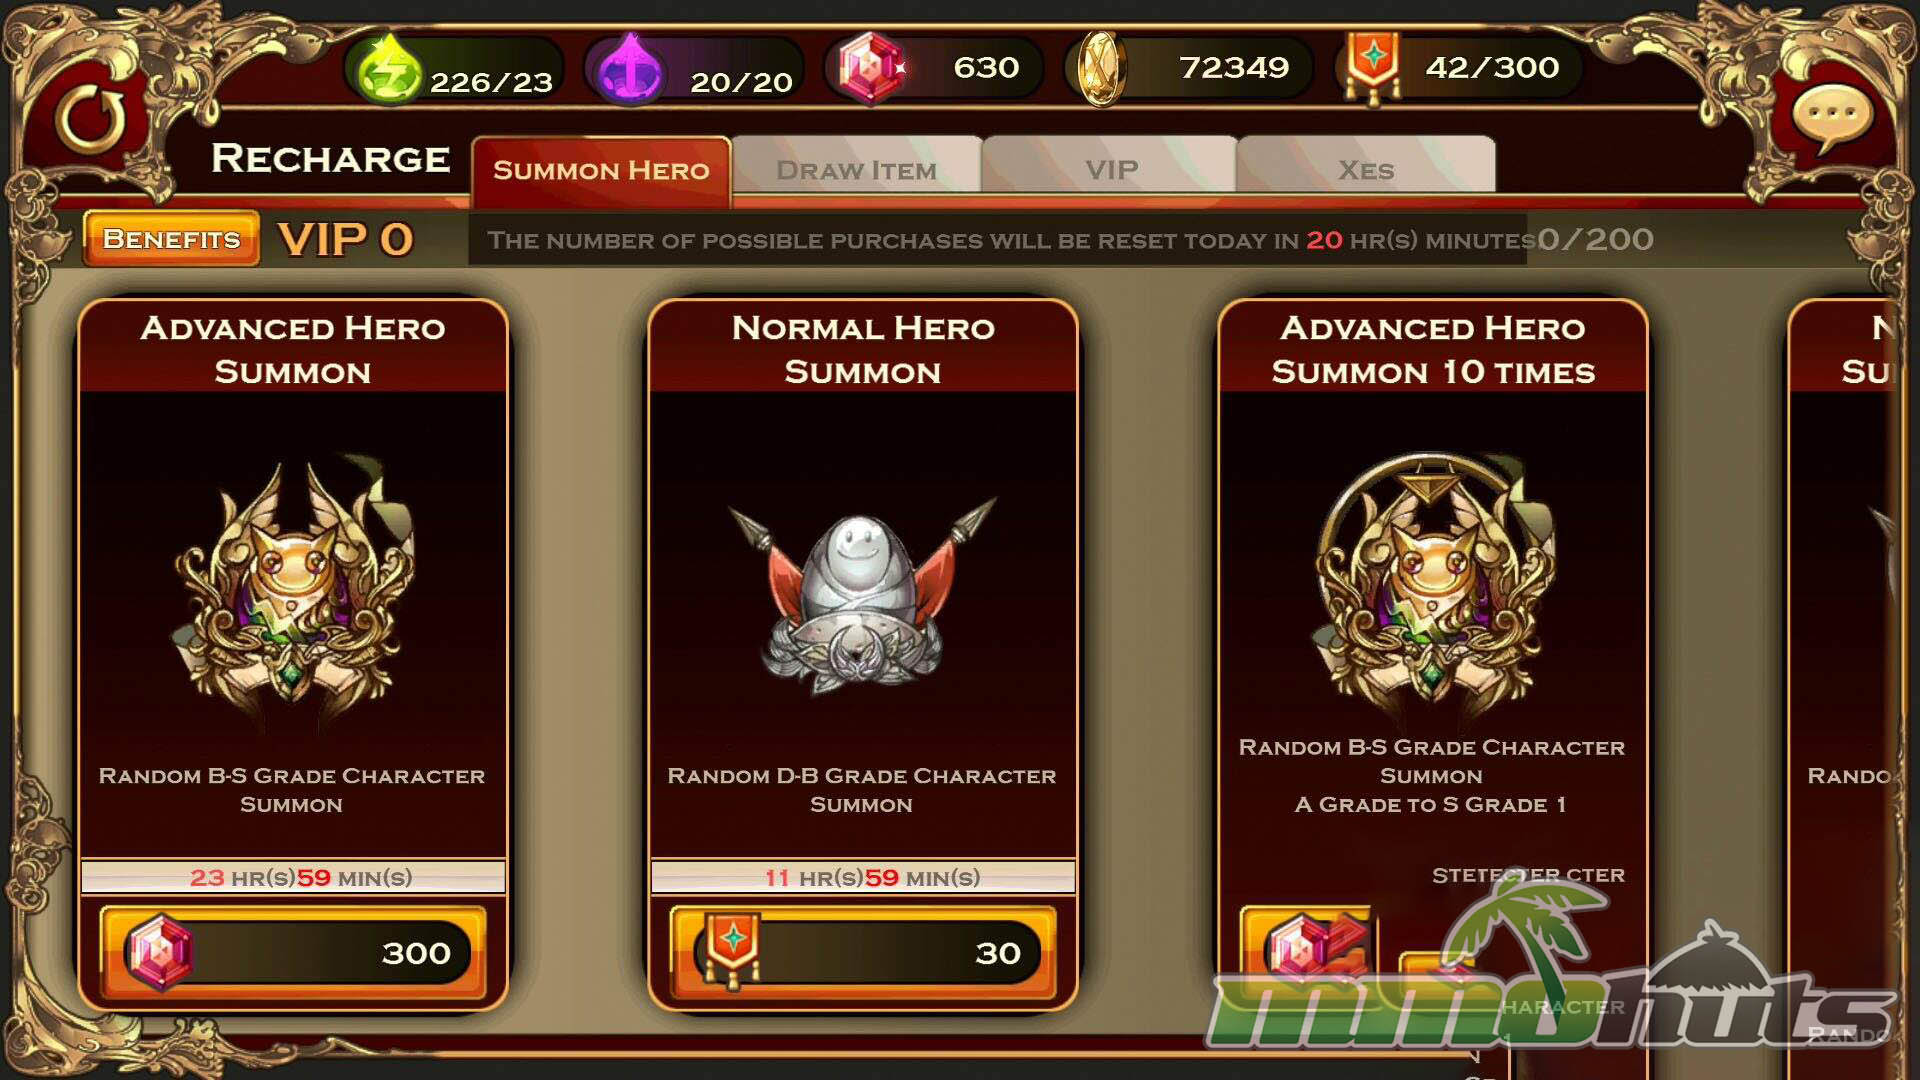Click the red circular back arrow icon
This screenshot has height=1080, width=1920.
point(91,118)
